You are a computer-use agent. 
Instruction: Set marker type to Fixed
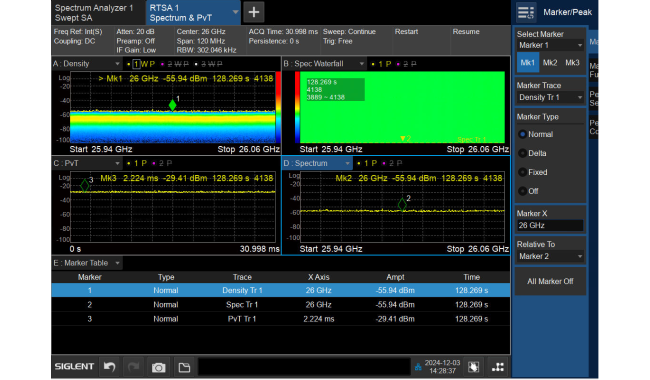click(533, 172)
